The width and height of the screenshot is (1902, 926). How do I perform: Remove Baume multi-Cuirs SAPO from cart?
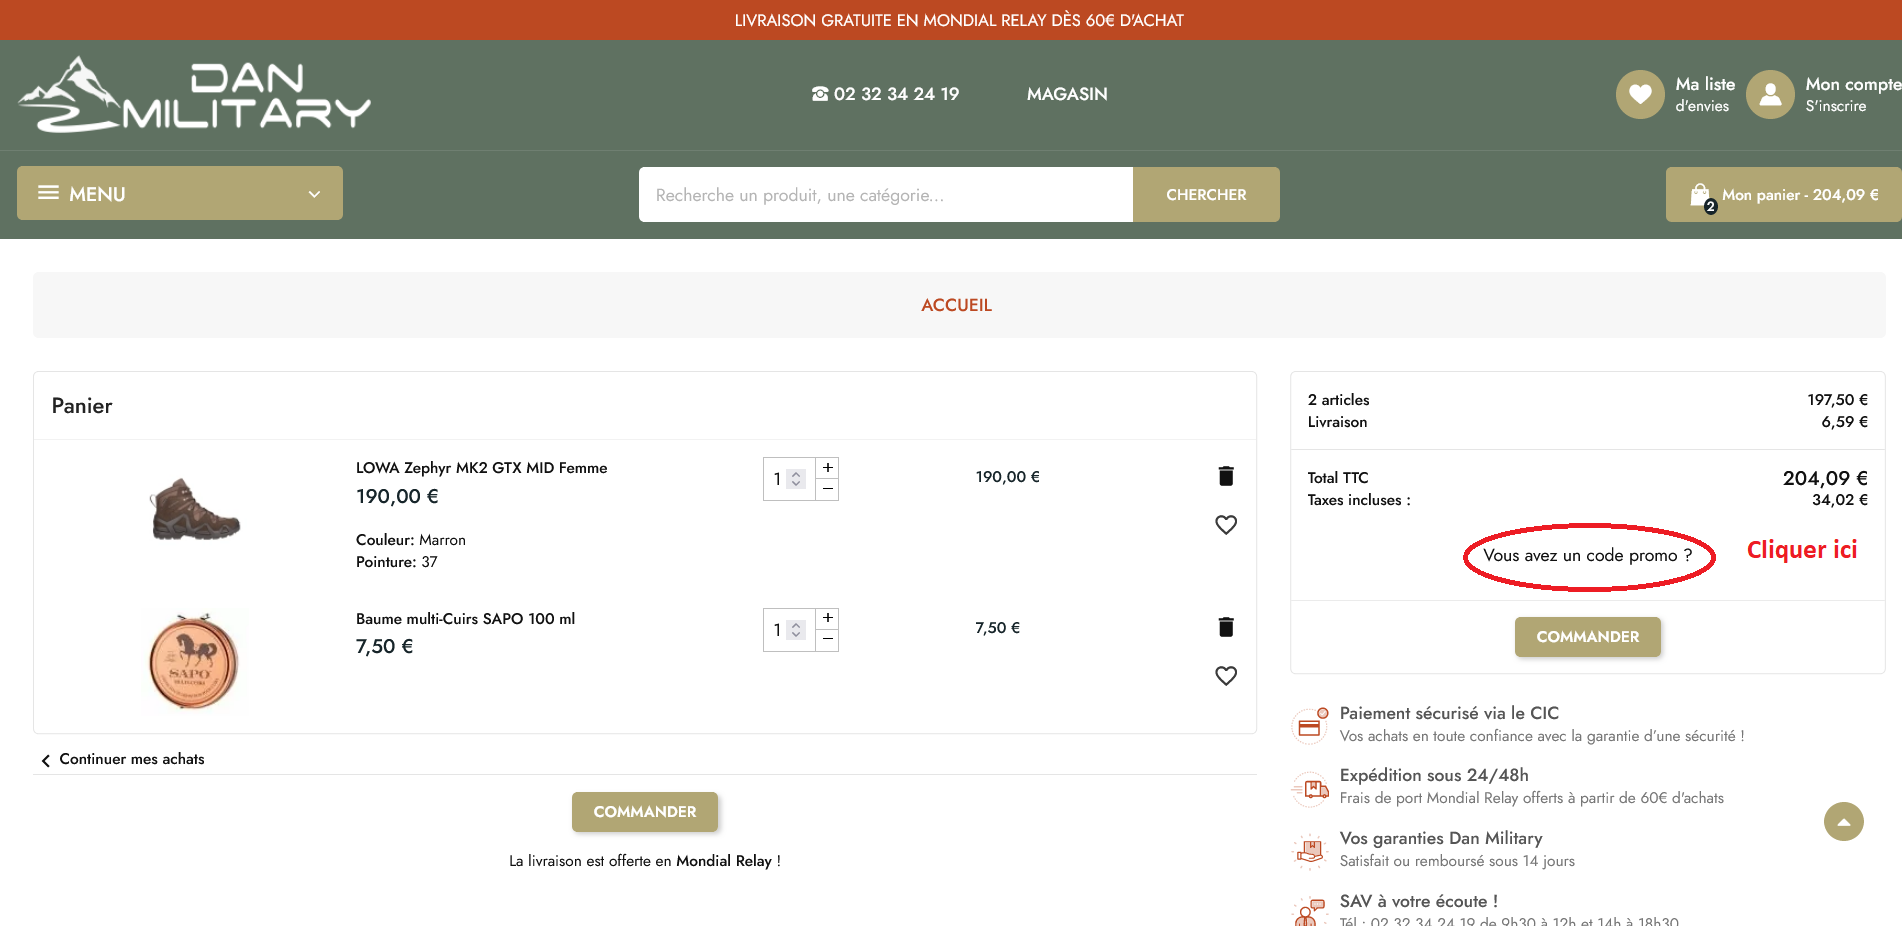1226,627
